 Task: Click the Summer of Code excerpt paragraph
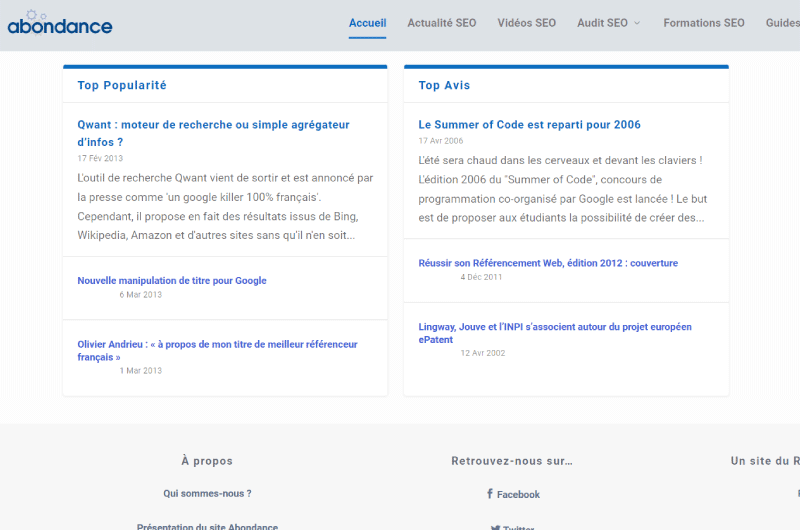click(563, 189)
